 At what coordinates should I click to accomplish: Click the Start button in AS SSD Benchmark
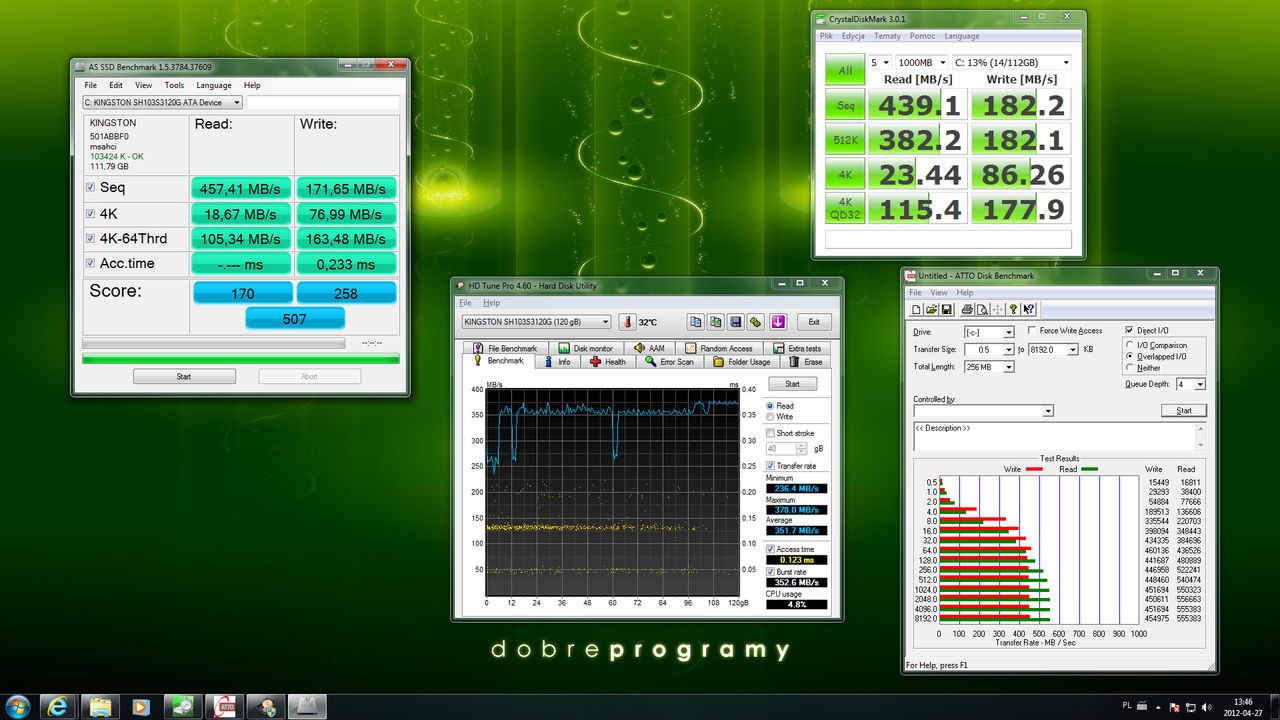(184, 377)
